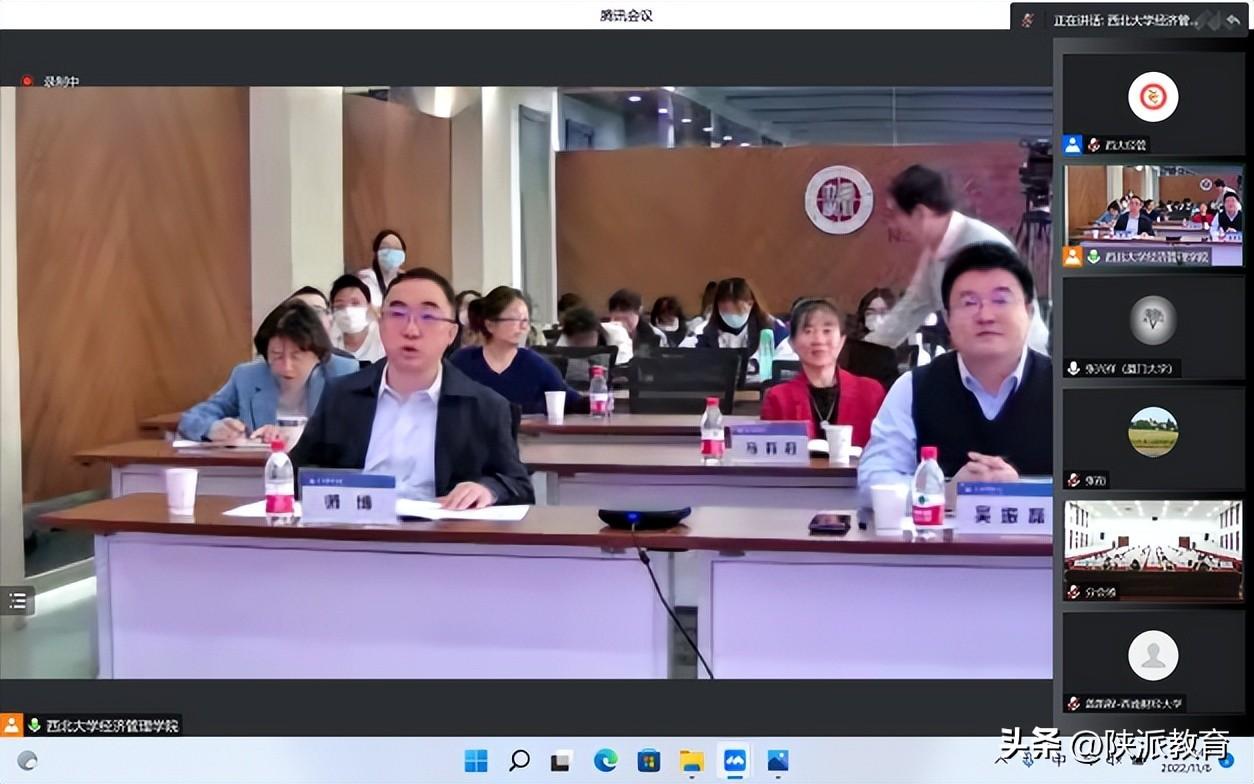
Task: Click the 正在讲话 speaker status bar
Action: [1125, 19]
